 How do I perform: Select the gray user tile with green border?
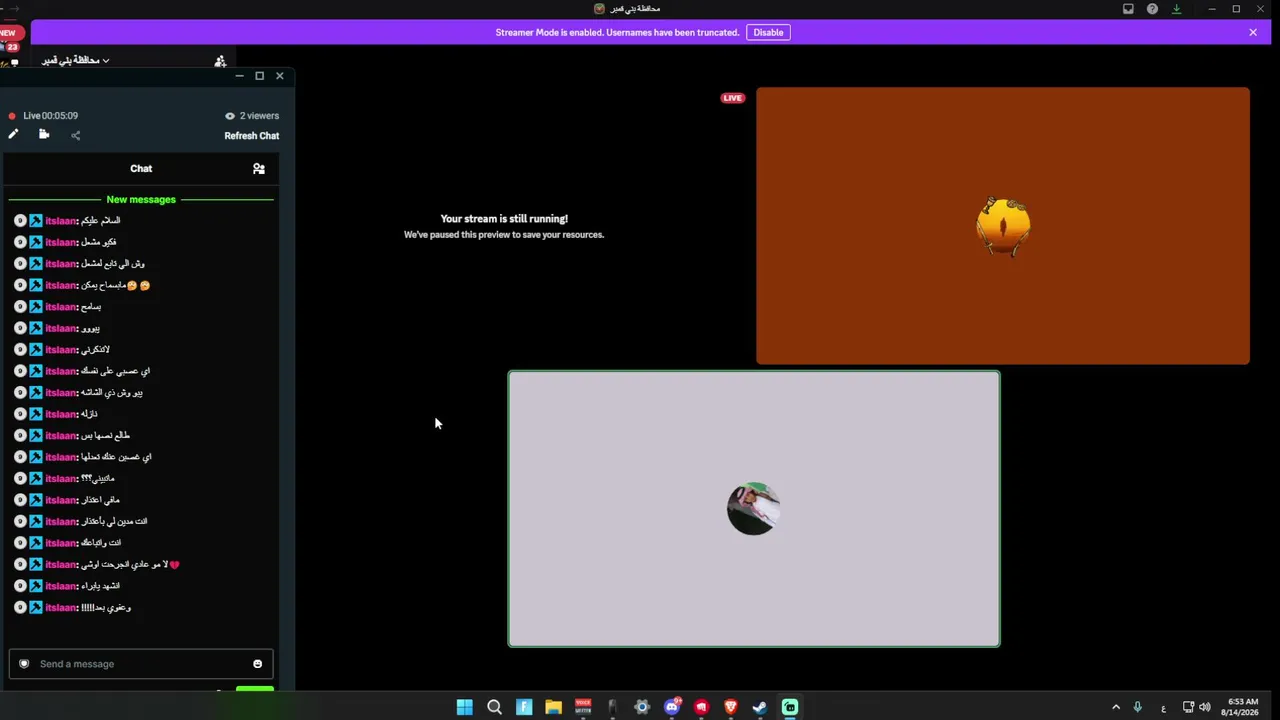pos(754,509)
